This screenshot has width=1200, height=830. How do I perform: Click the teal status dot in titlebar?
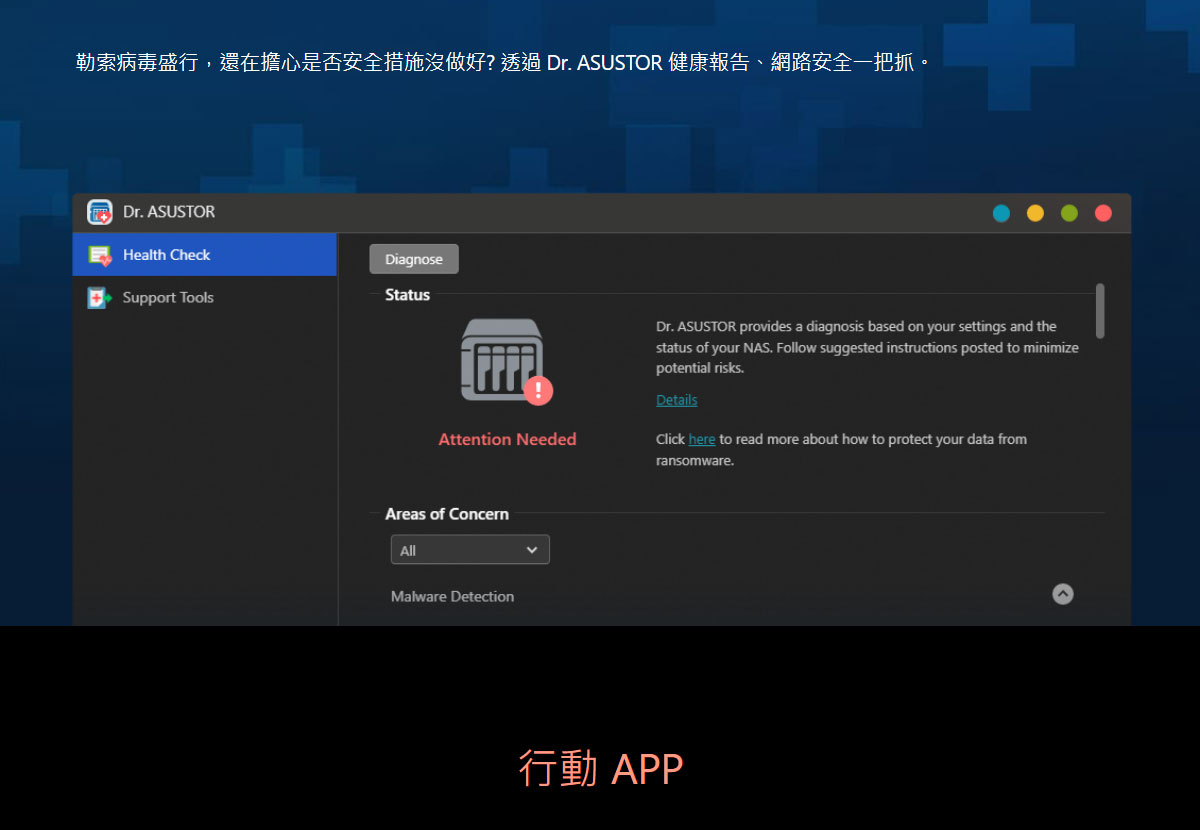[1001, 212]
